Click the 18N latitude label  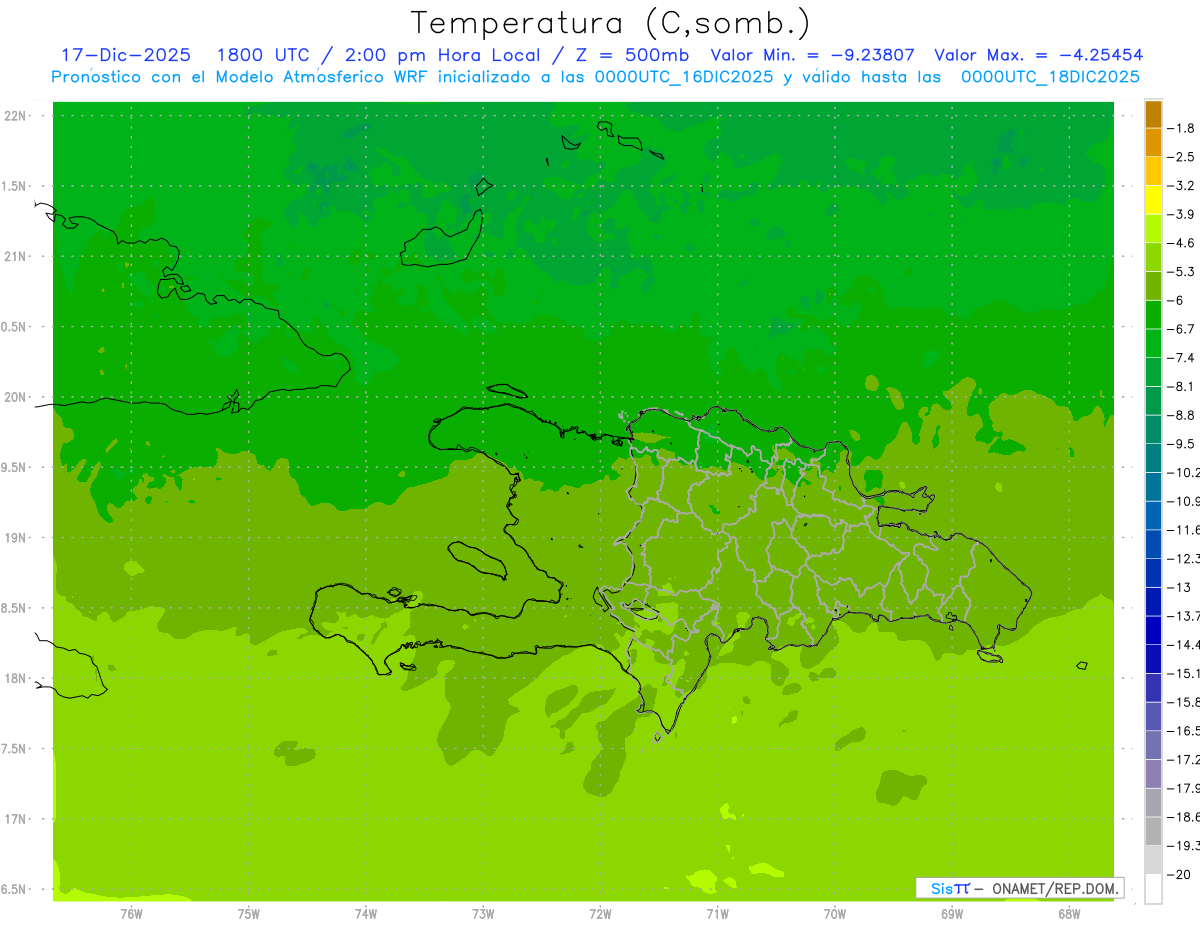[17, 678]
